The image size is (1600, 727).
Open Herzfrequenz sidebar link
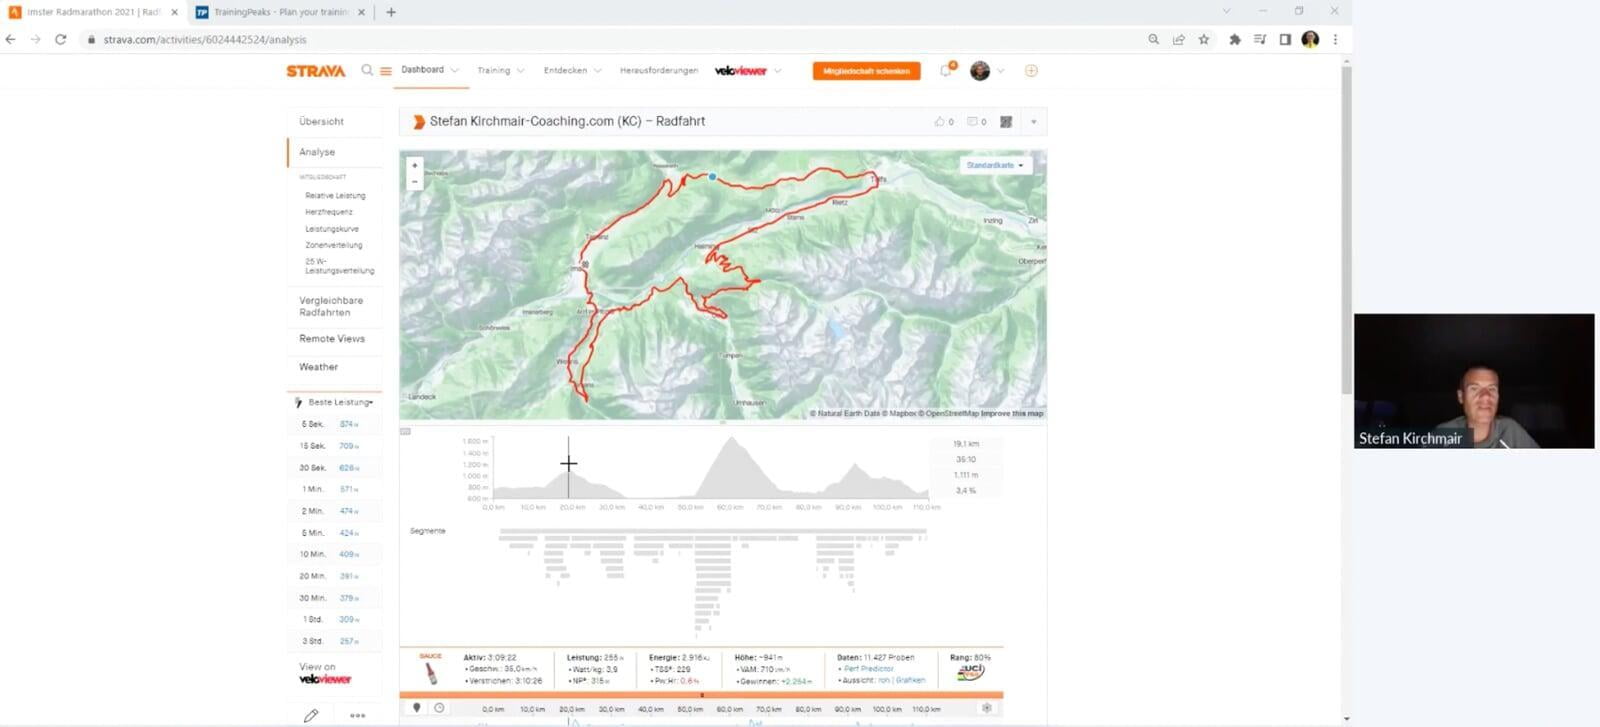[x=329, y=212]
